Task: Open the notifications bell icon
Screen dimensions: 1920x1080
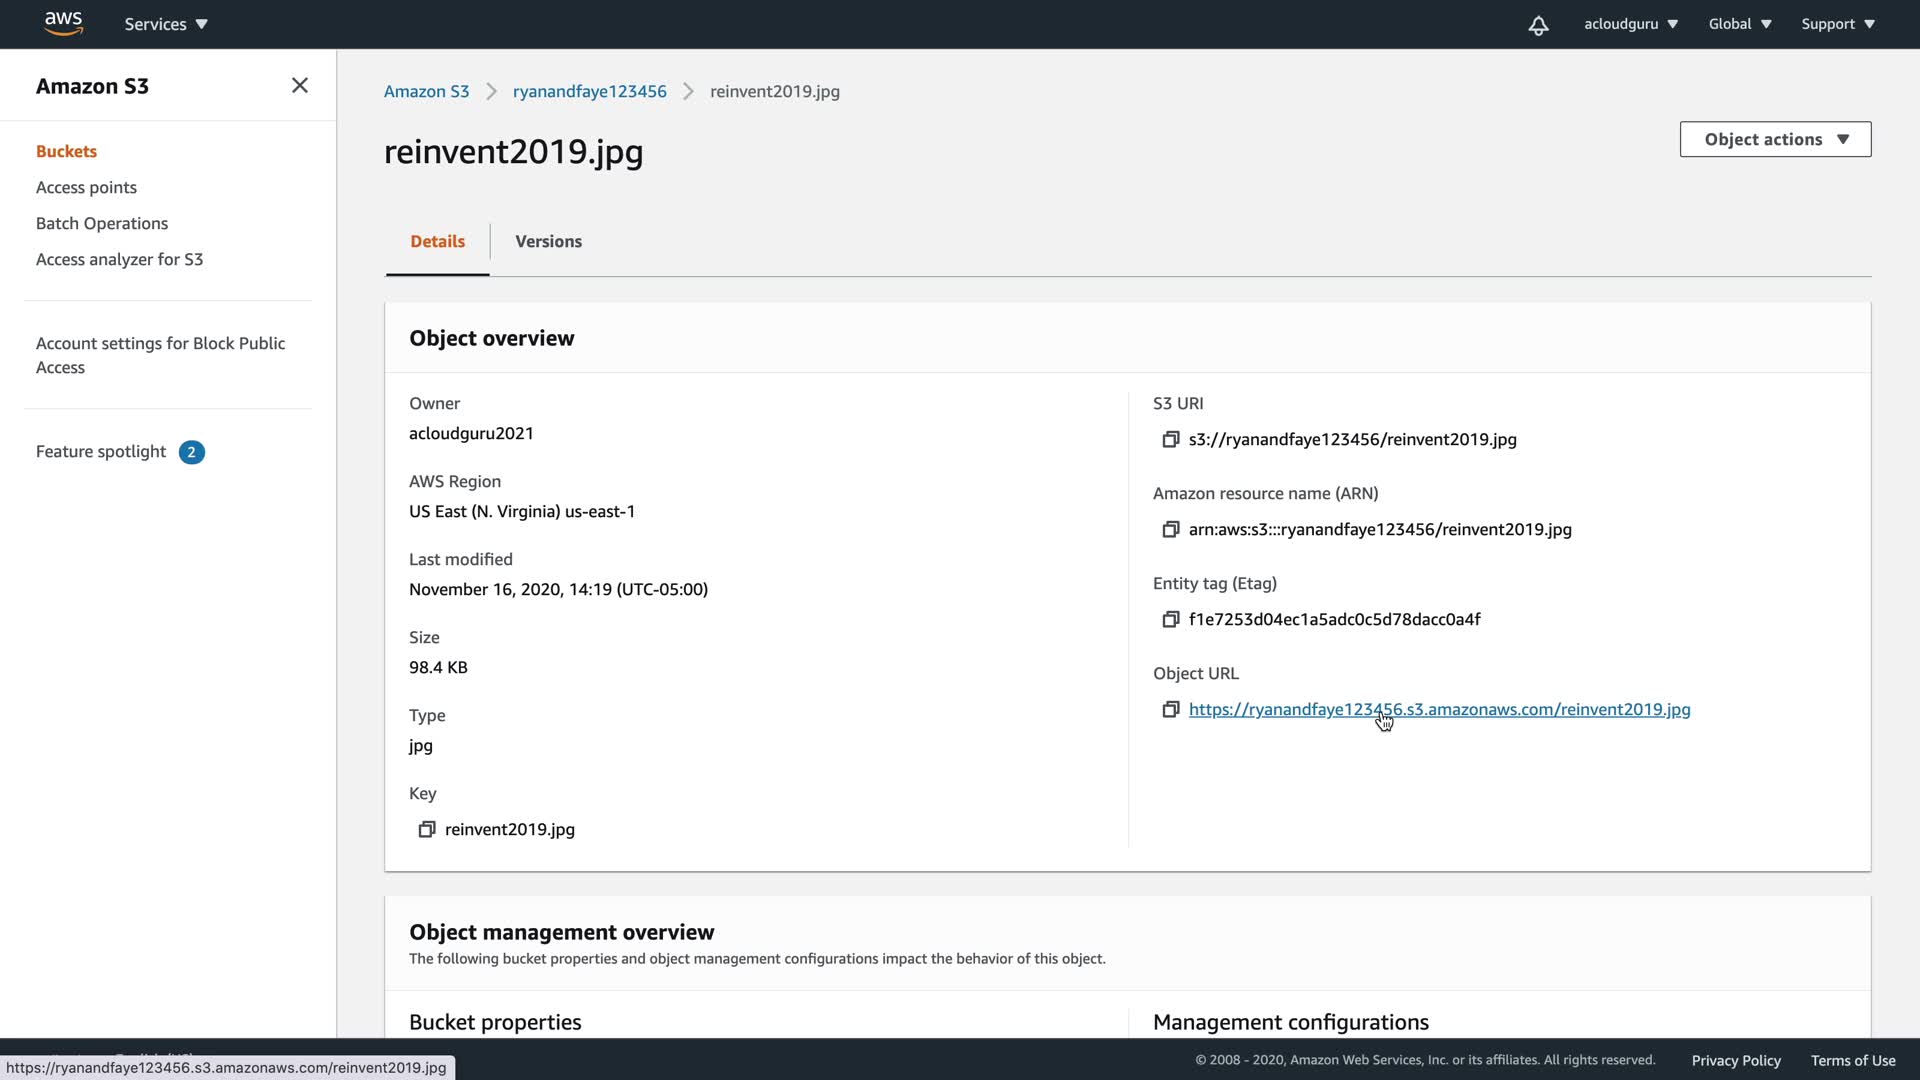Action: 1538,25
